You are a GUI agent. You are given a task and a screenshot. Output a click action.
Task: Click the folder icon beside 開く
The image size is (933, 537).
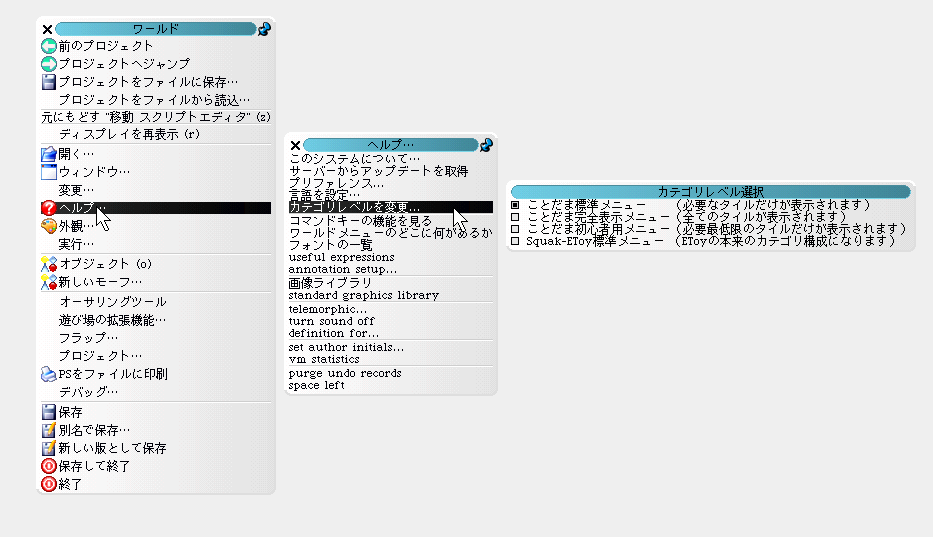[x=48, y=154]
